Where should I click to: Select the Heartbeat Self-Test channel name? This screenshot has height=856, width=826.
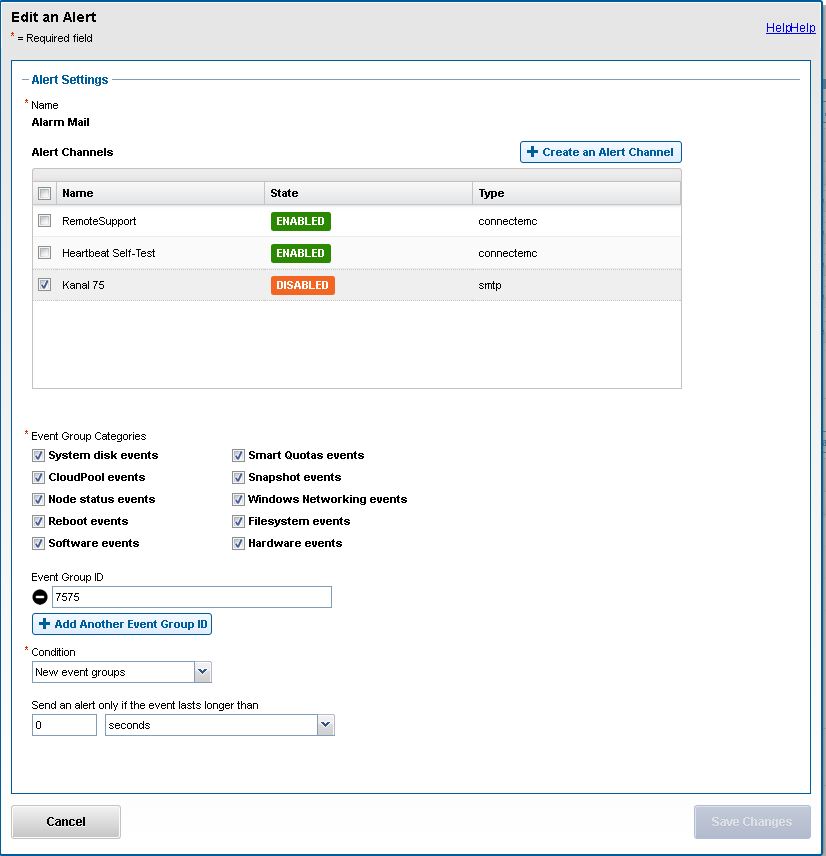pyautogui.click(x=109, y=253)
